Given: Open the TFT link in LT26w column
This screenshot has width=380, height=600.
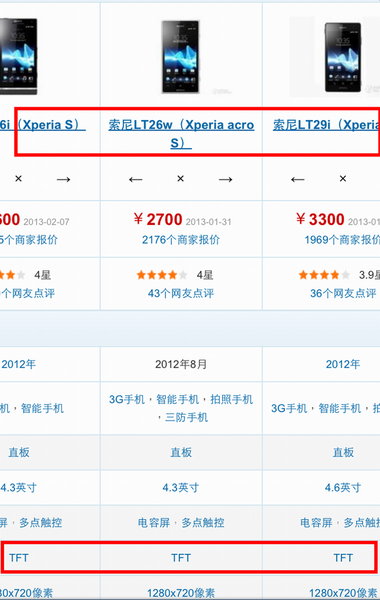Looking at the screenshot, I should (x=181, y=558).
